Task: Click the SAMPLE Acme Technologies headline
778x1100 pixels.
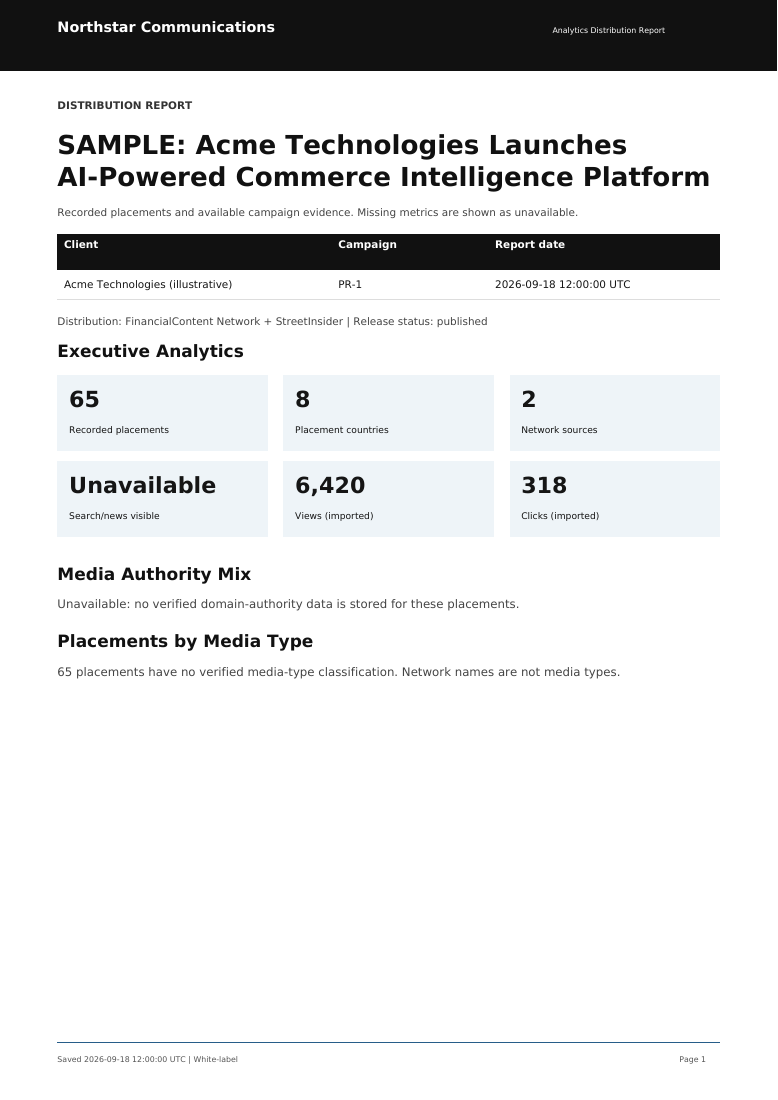Action: pyautogui.click(x=383, y=161)
